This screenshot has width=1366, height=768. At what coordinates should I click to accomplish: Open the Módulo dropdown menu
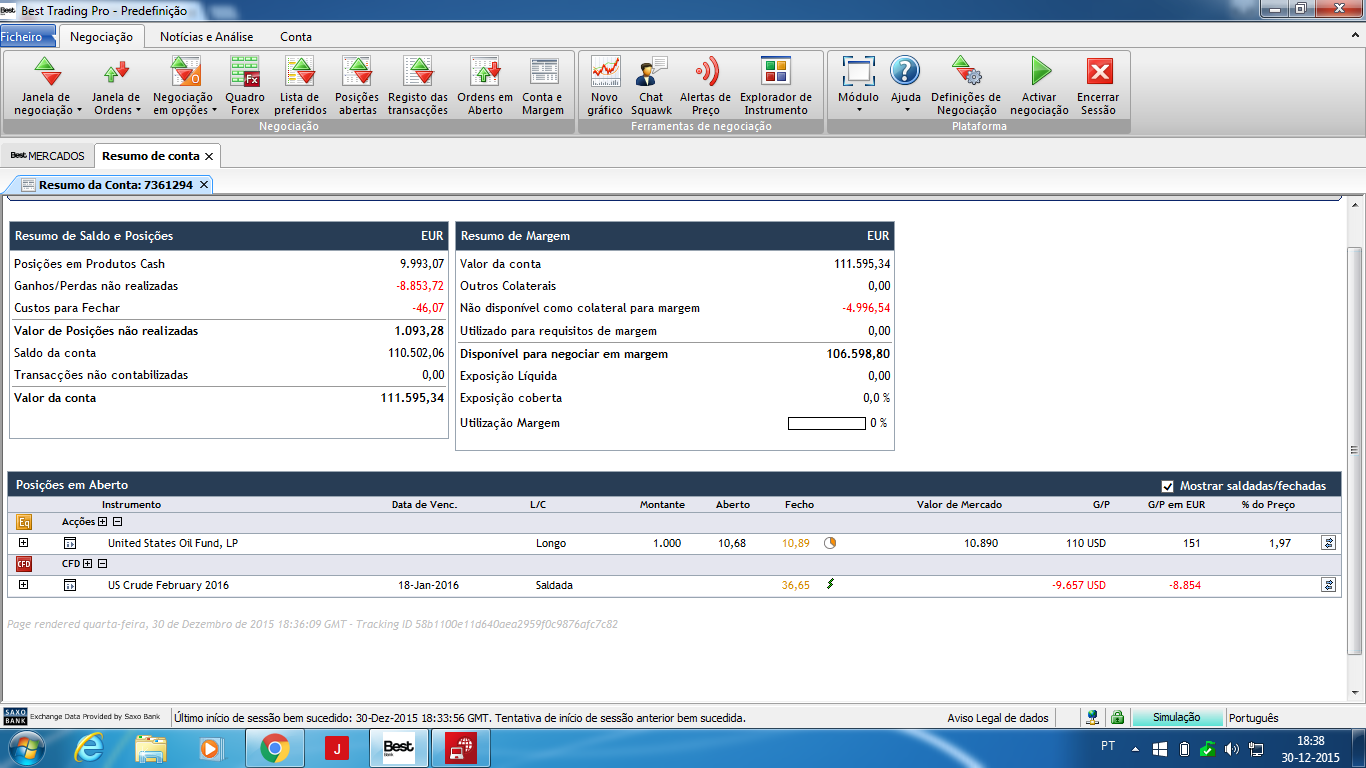(858, 85)
